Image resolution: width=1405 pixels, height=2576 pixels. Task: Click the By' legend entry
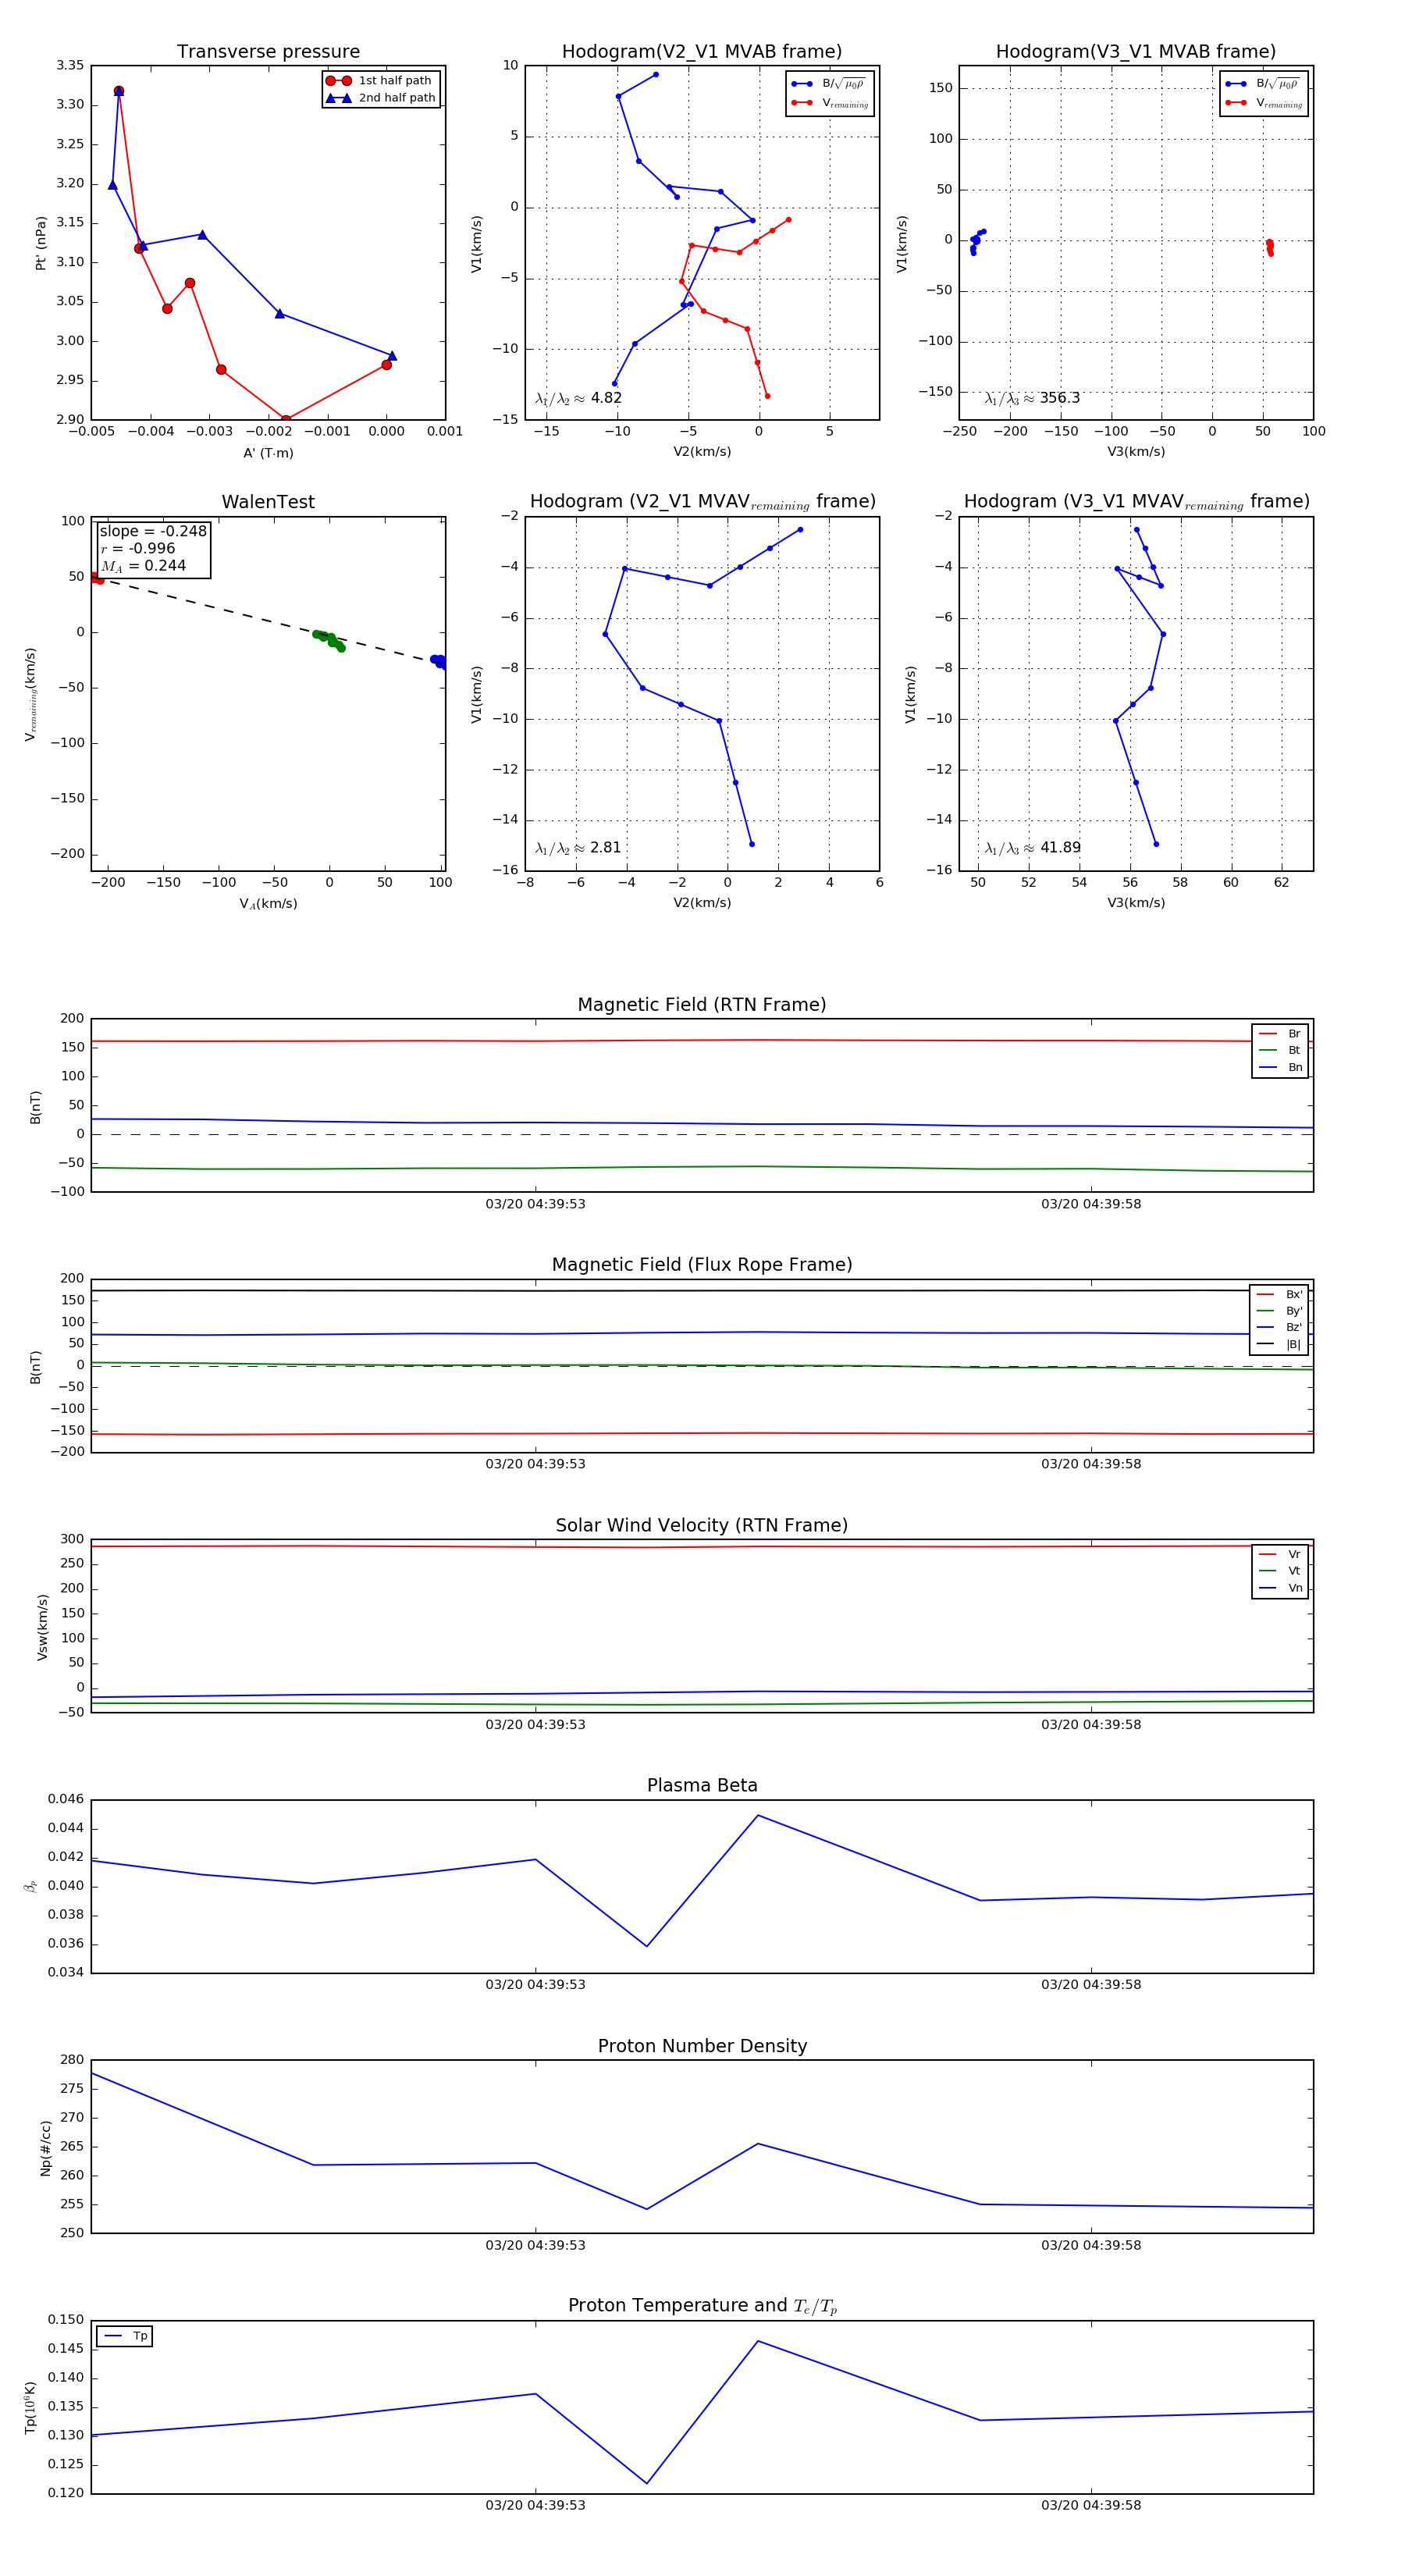pos(1279,1311)
